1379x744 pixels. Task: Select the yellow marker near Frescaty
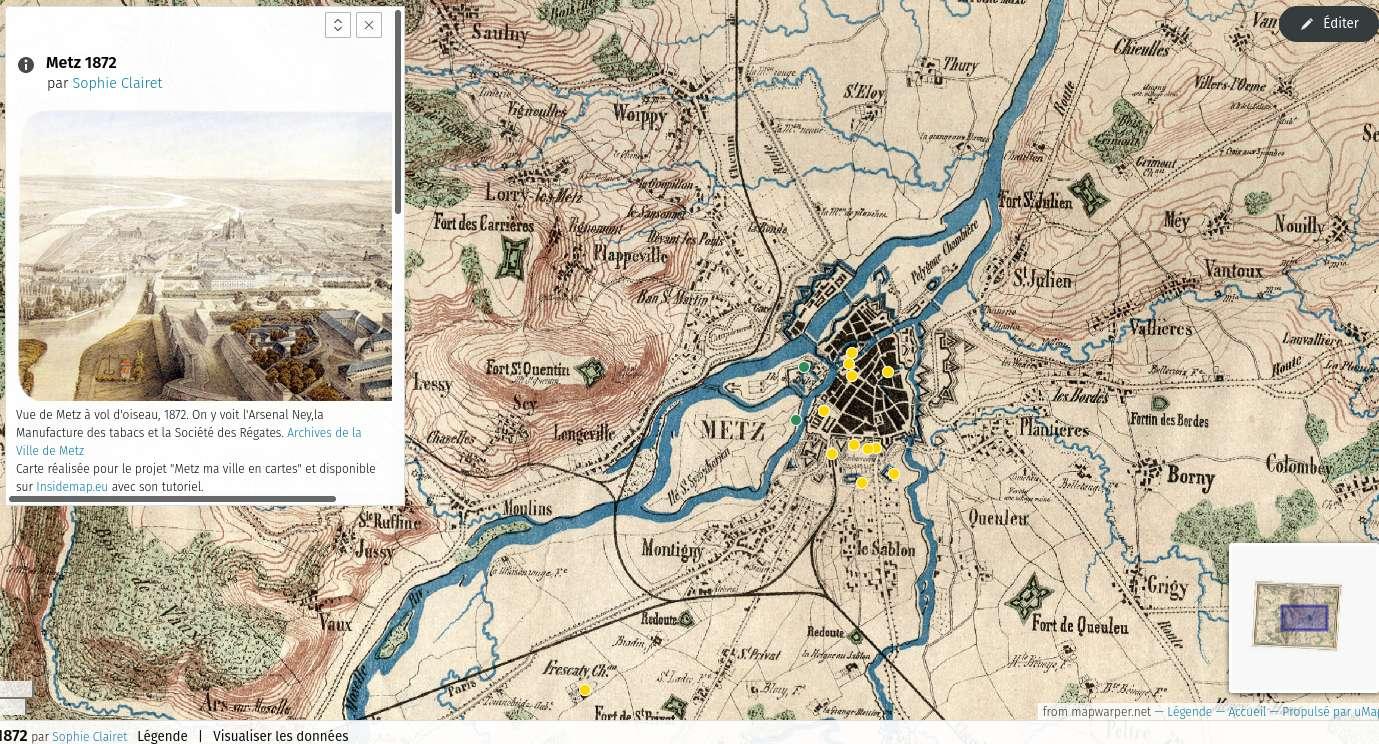pyautogui.click(x=585, y=690)
